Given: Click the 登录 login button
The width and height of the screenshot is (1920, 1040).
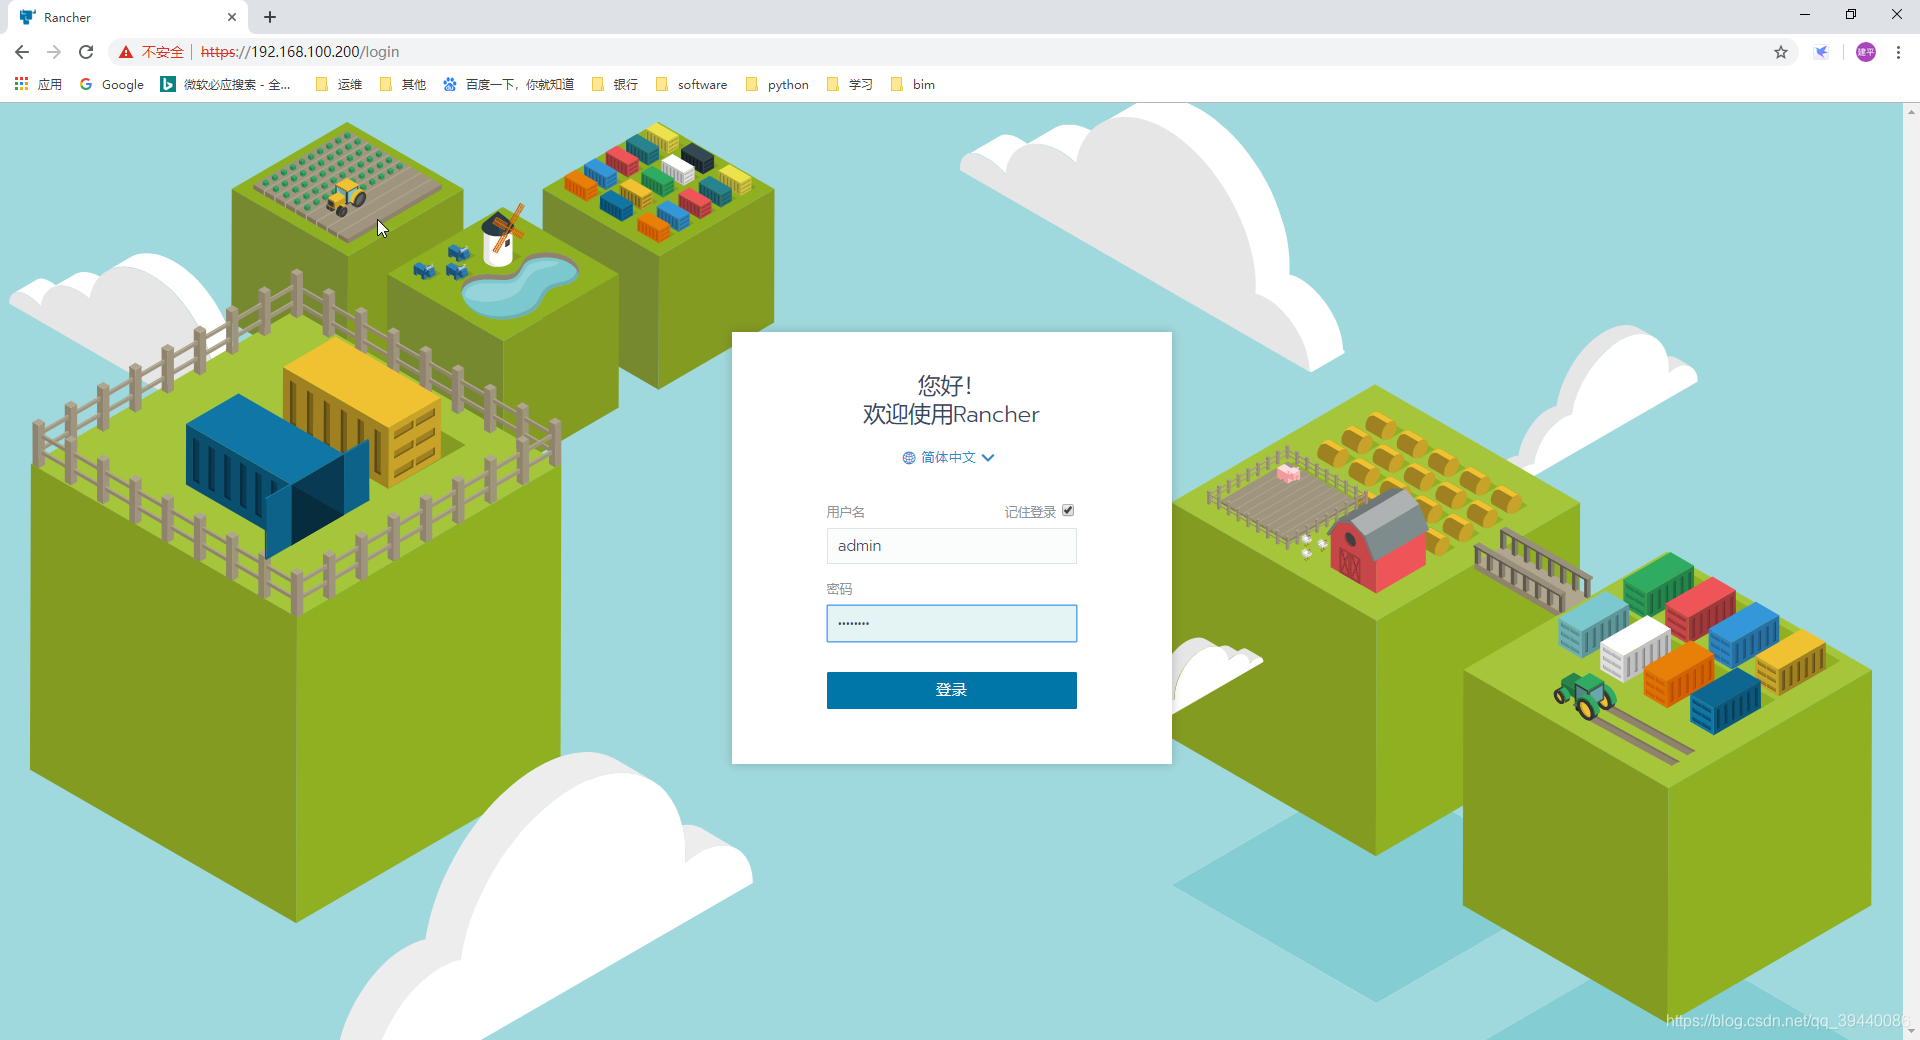Looking at the screenshot, I should click(x=951, y=690).
